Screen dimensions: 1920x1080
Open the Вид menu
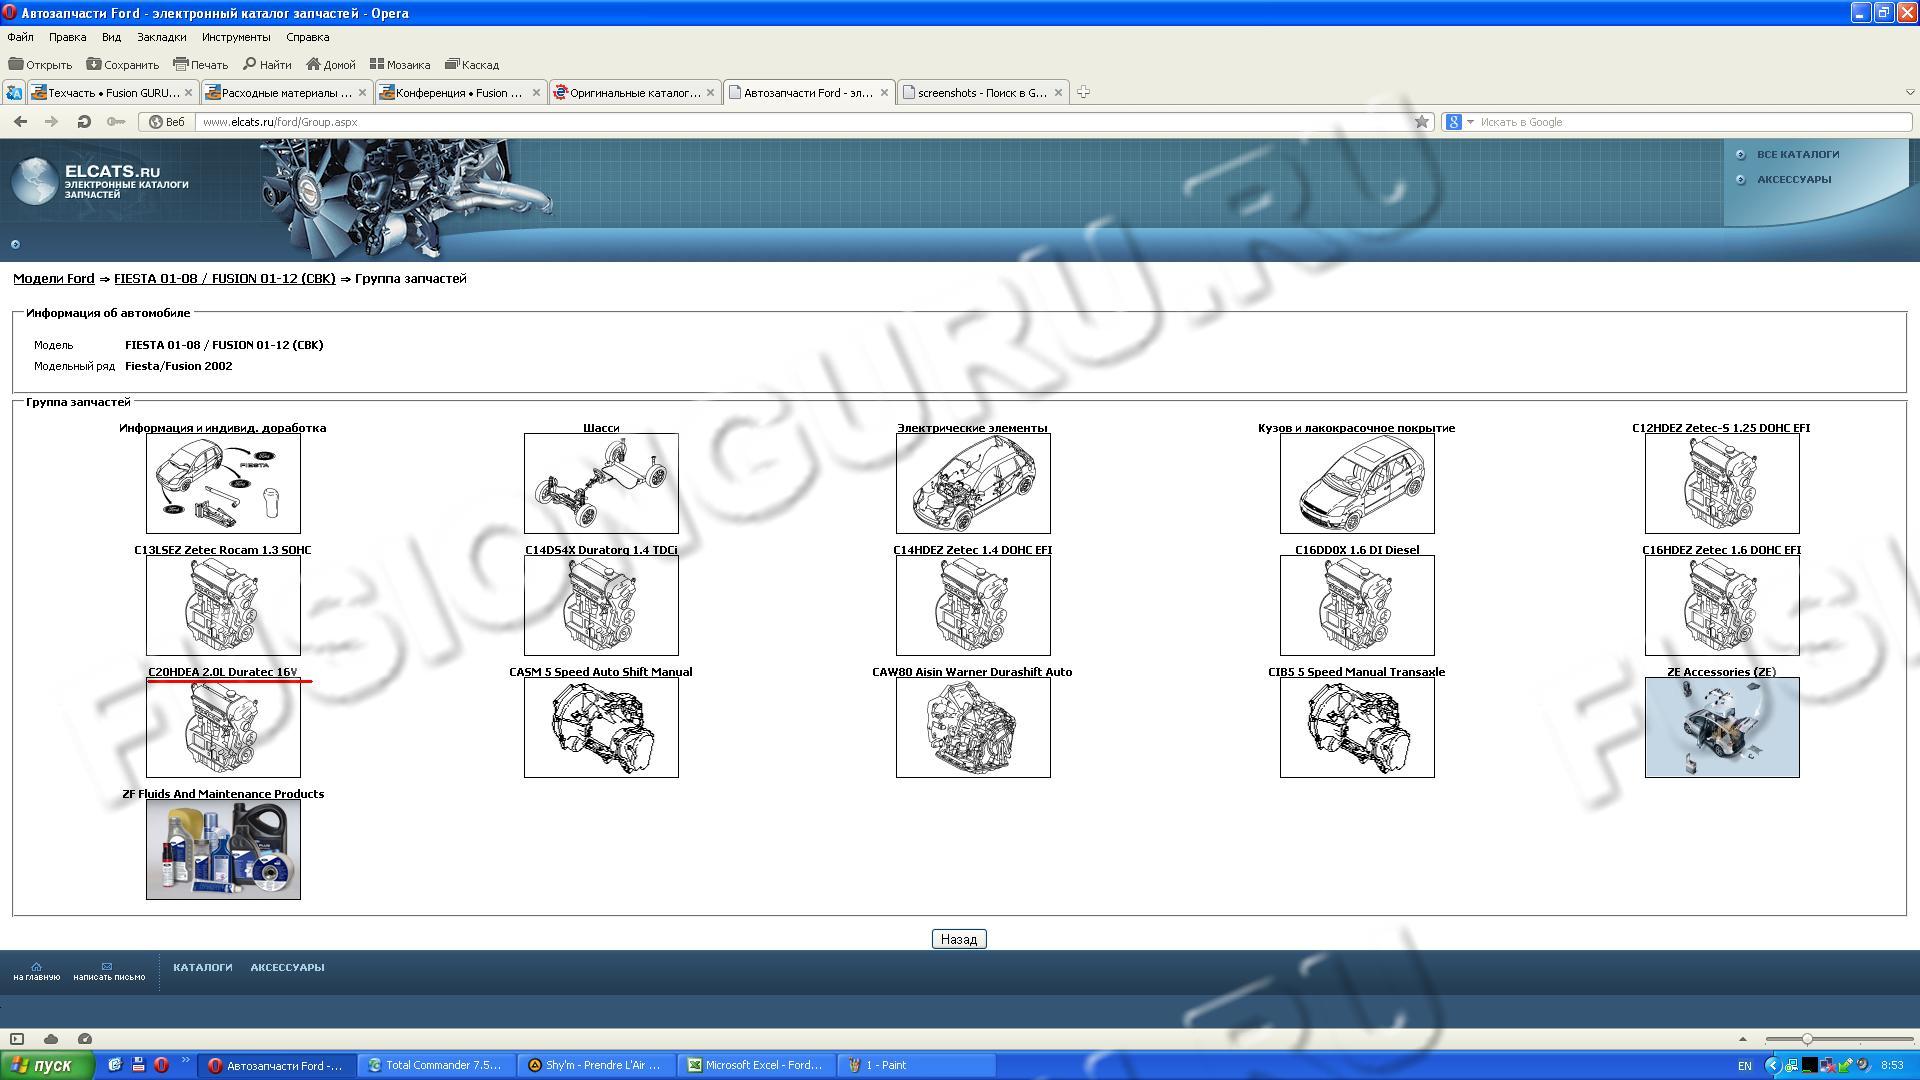pos(111,37)
